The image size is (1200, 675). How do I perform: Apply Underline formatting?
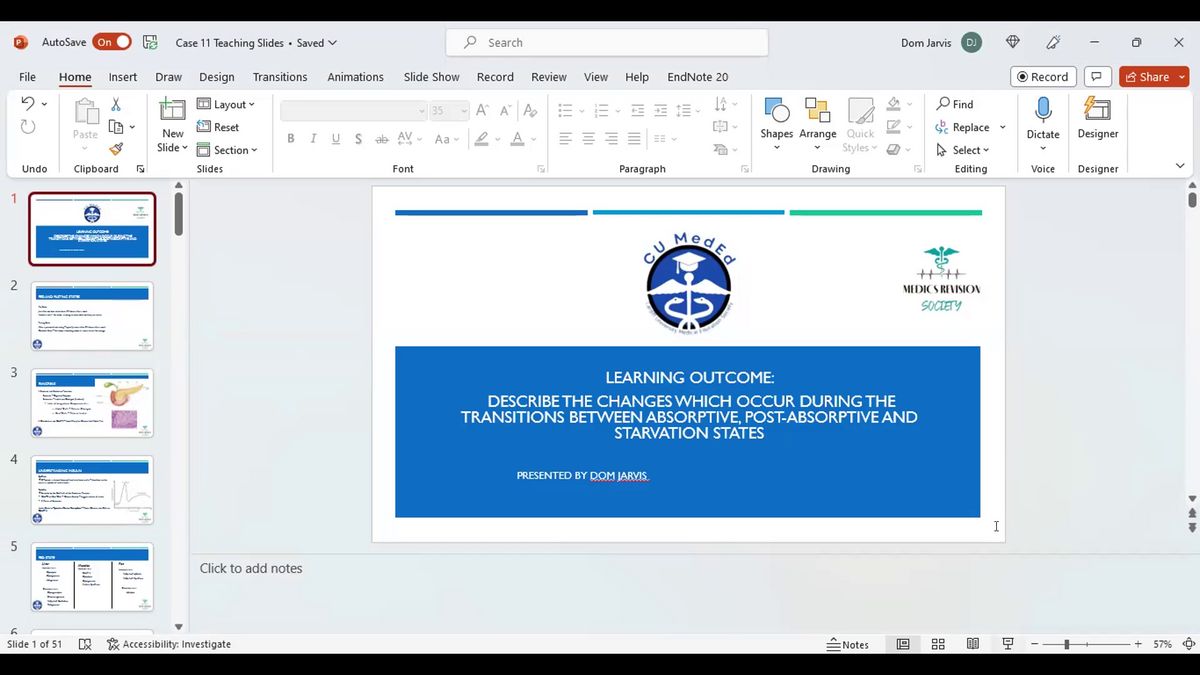335,139
